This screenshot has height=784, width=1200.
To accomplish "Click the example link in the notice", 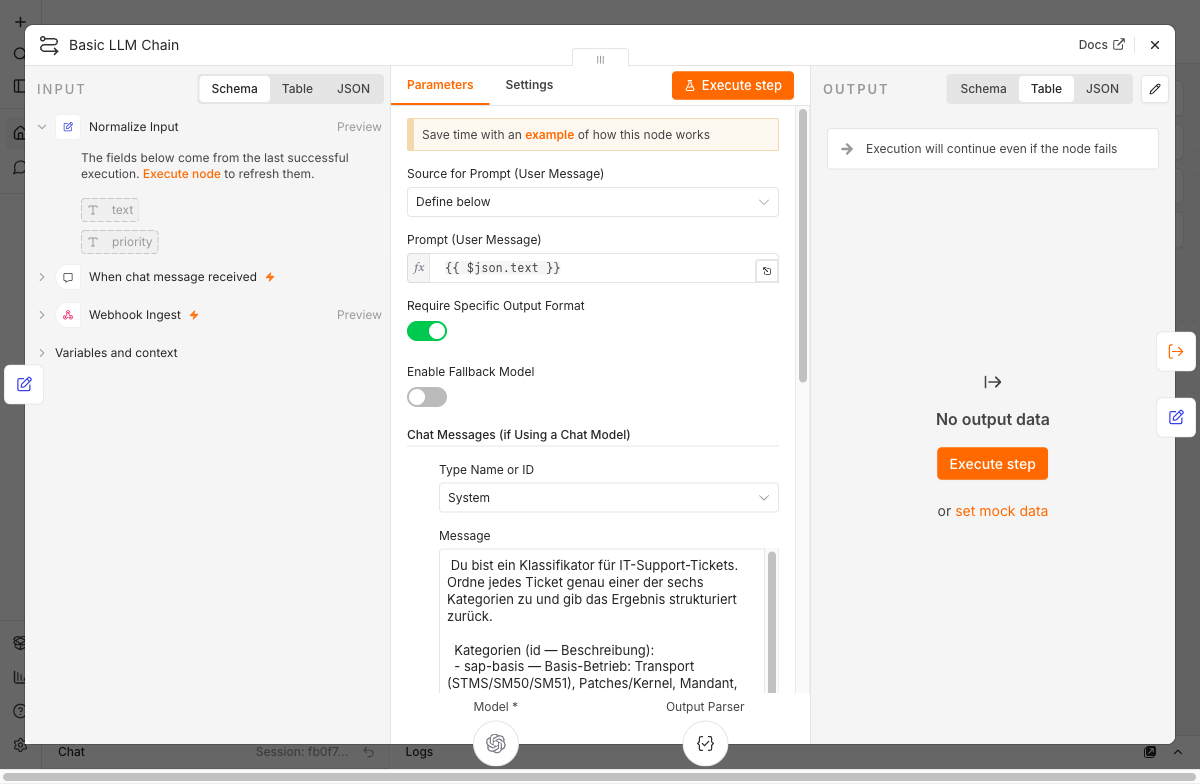I will click(549, 135).
